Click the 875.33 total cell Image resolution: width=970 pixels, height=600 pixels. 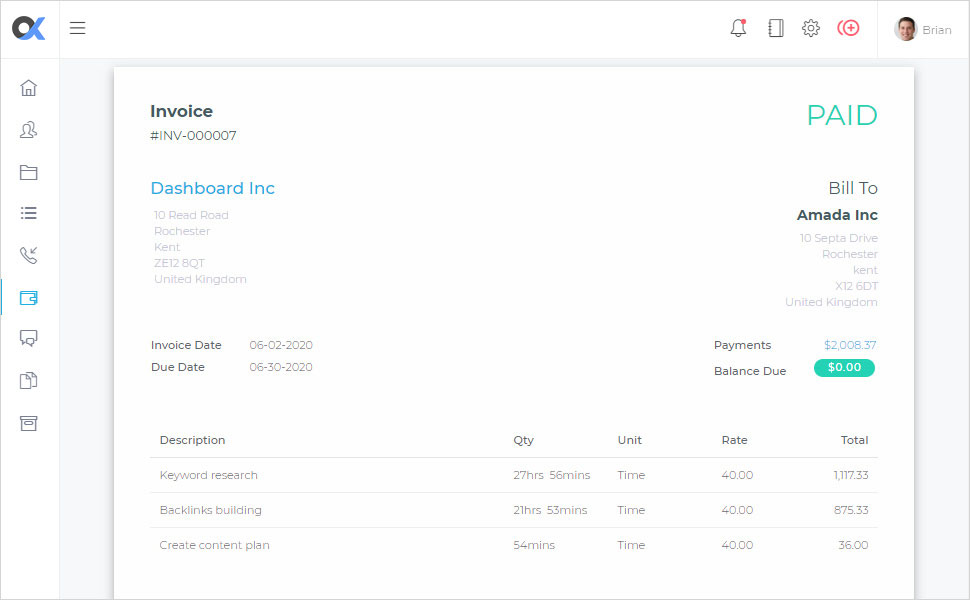click(851, 510)
